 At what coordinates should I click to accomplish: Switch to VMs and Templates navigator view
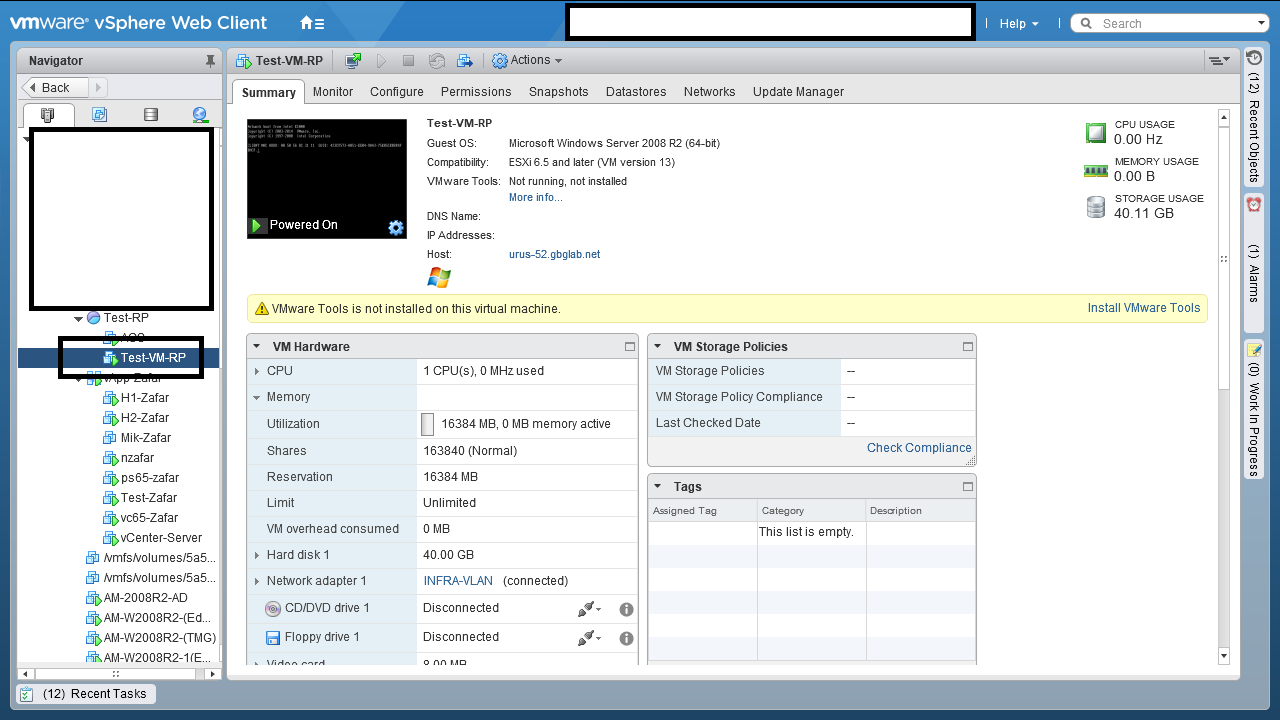point(99,114)
